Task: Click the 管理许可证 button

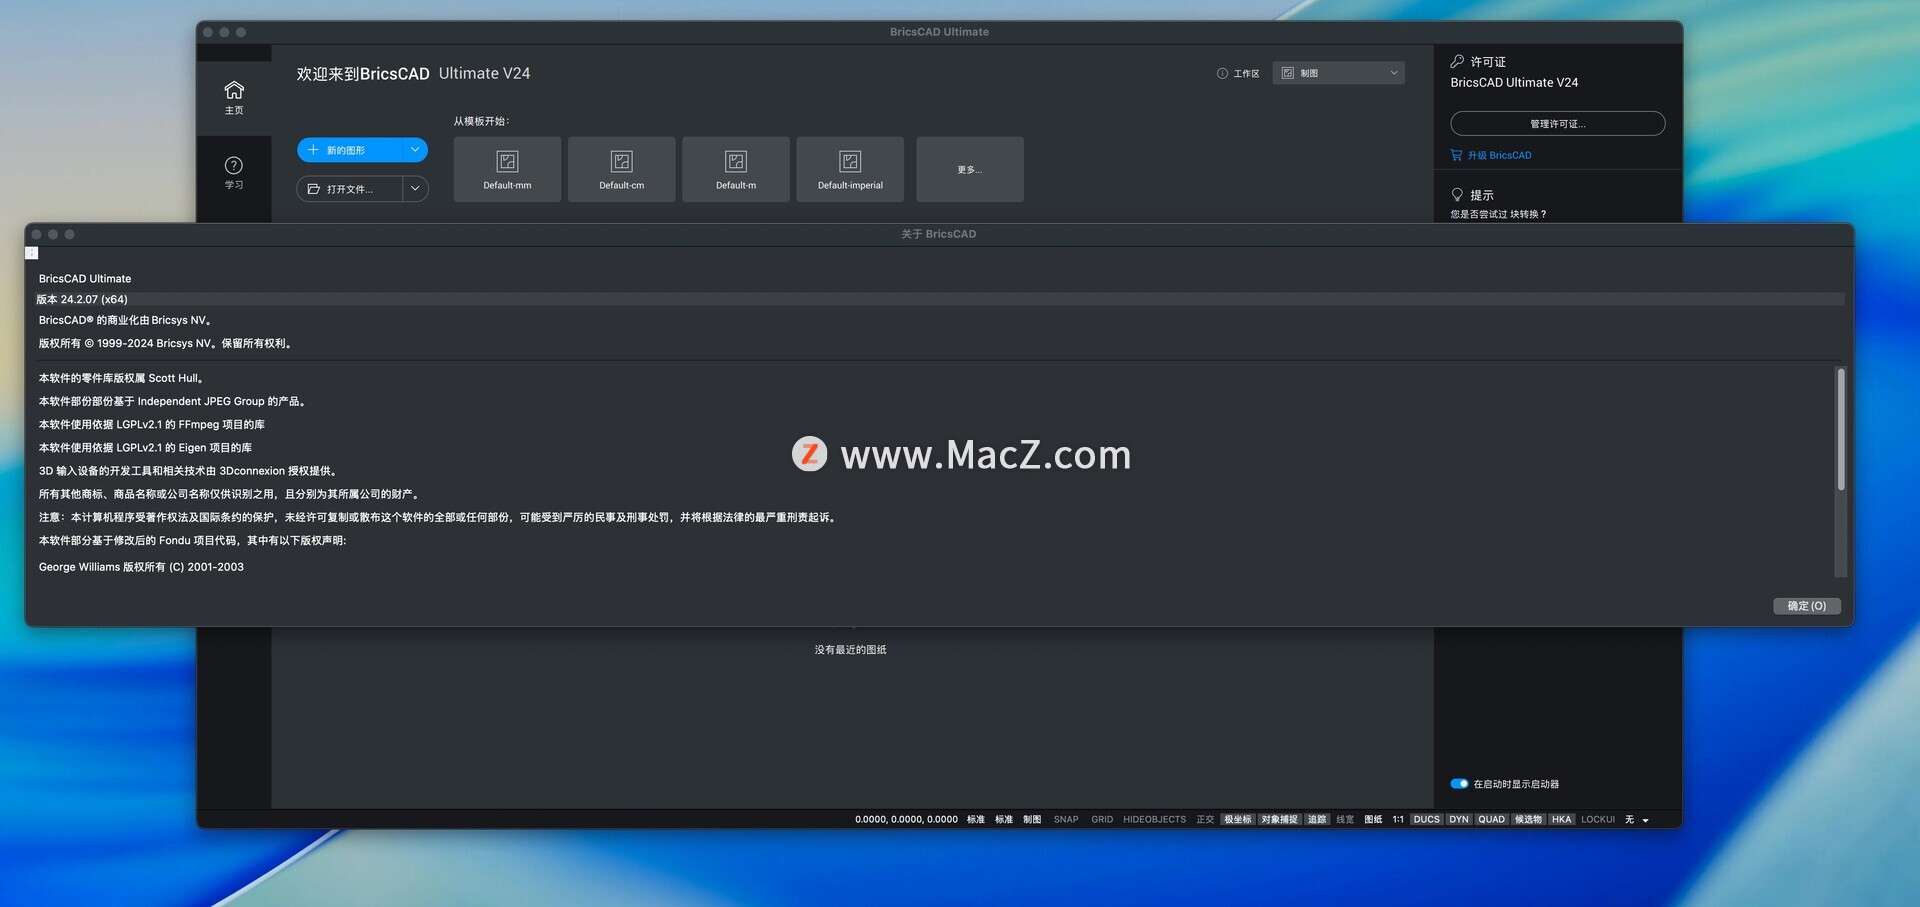Action: (1557, 124)
